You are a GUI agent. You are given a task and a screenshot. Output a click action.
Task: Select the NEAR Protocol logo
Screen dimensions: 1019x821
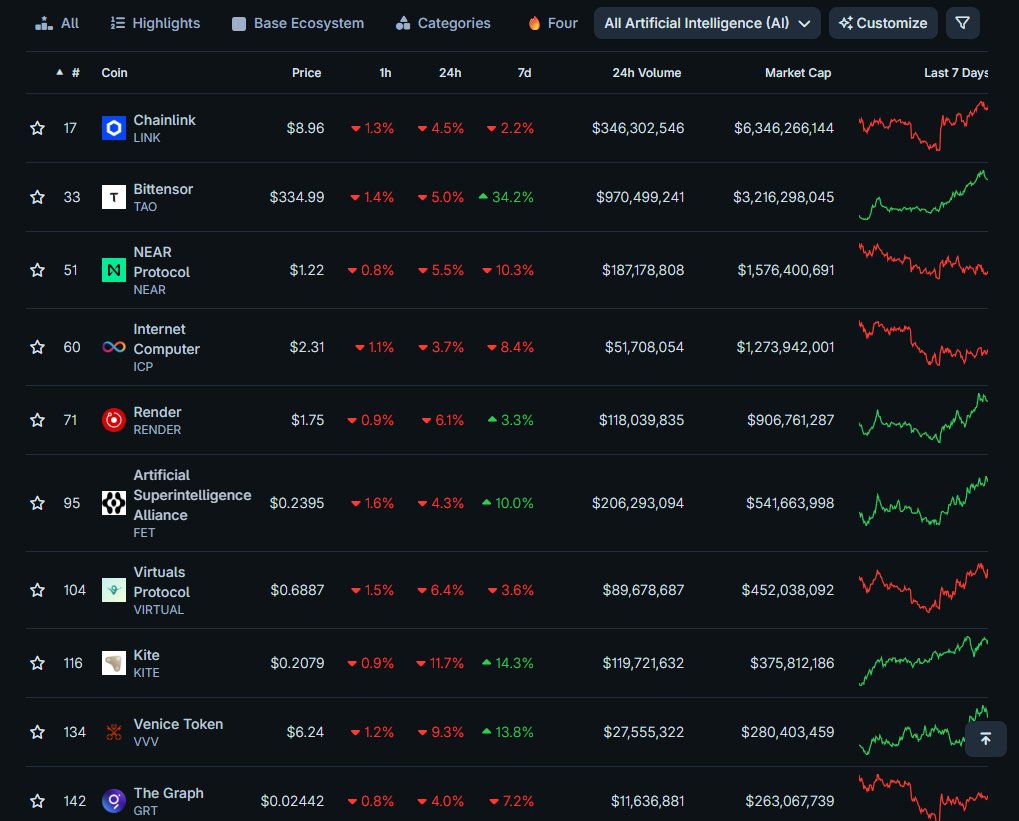tap(113, 270)
